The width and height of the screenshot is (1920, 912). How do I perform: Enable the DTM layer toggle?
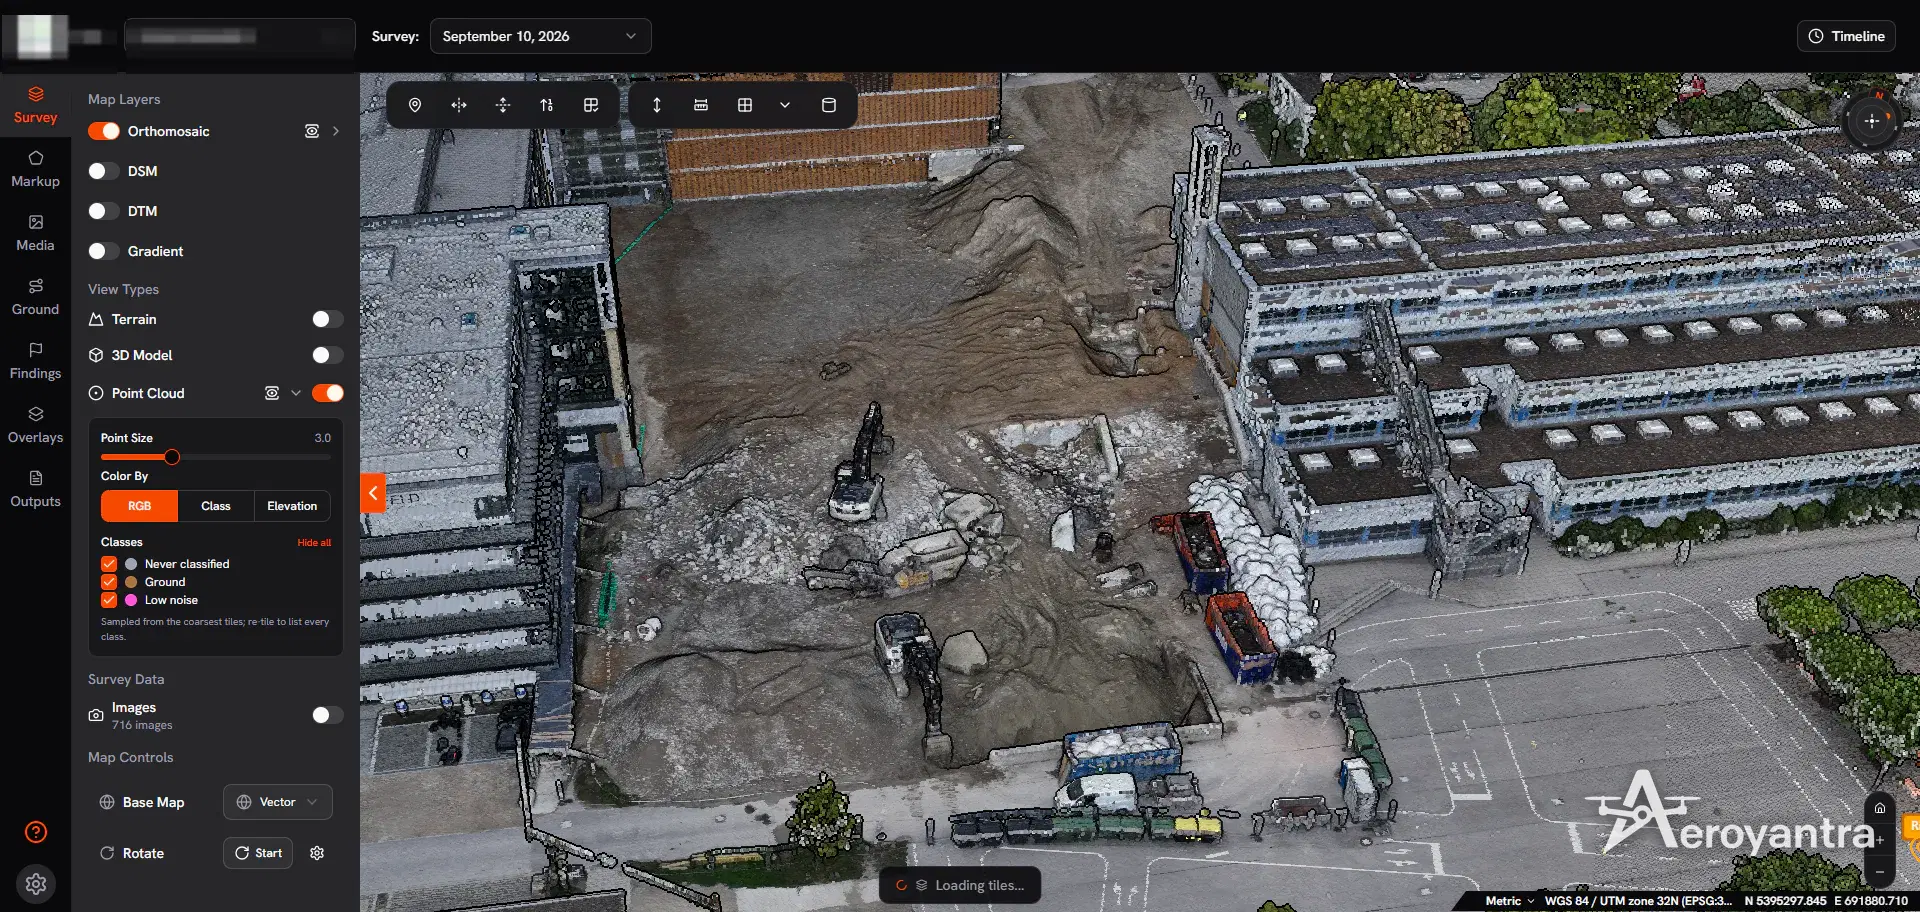104,211
